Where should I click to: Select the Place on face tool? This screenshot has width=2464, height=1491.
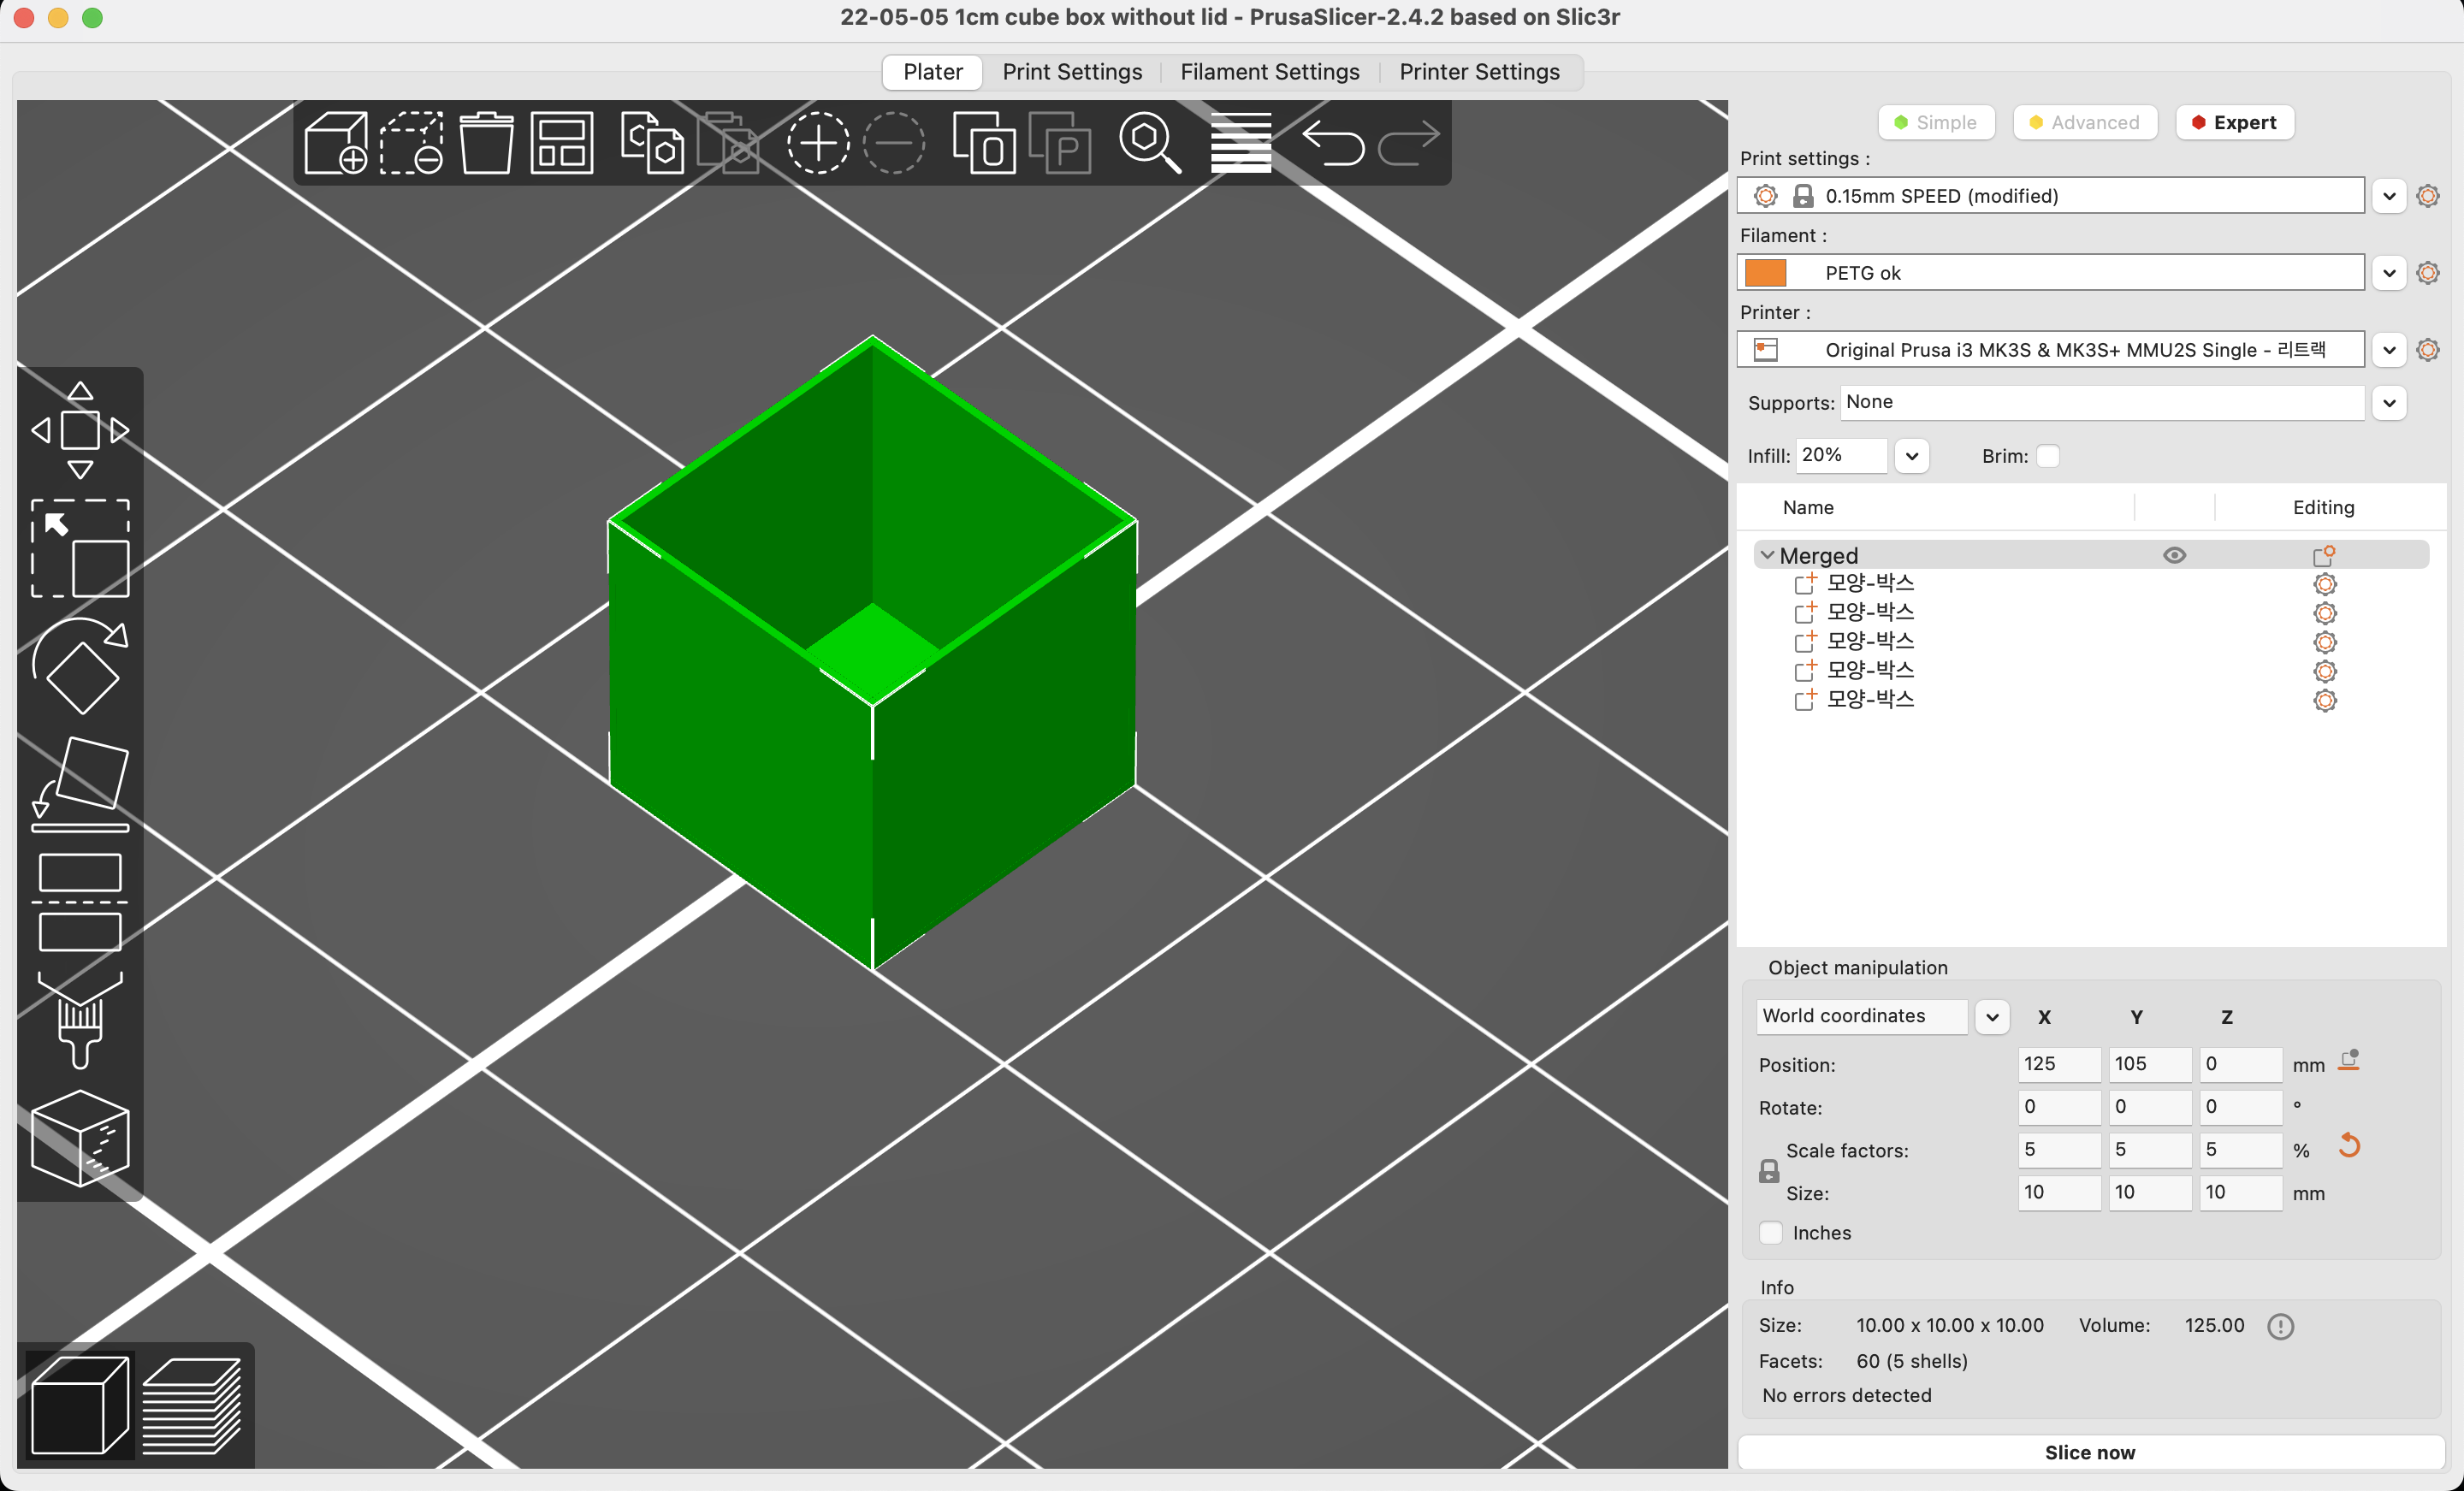coord(80,784)
